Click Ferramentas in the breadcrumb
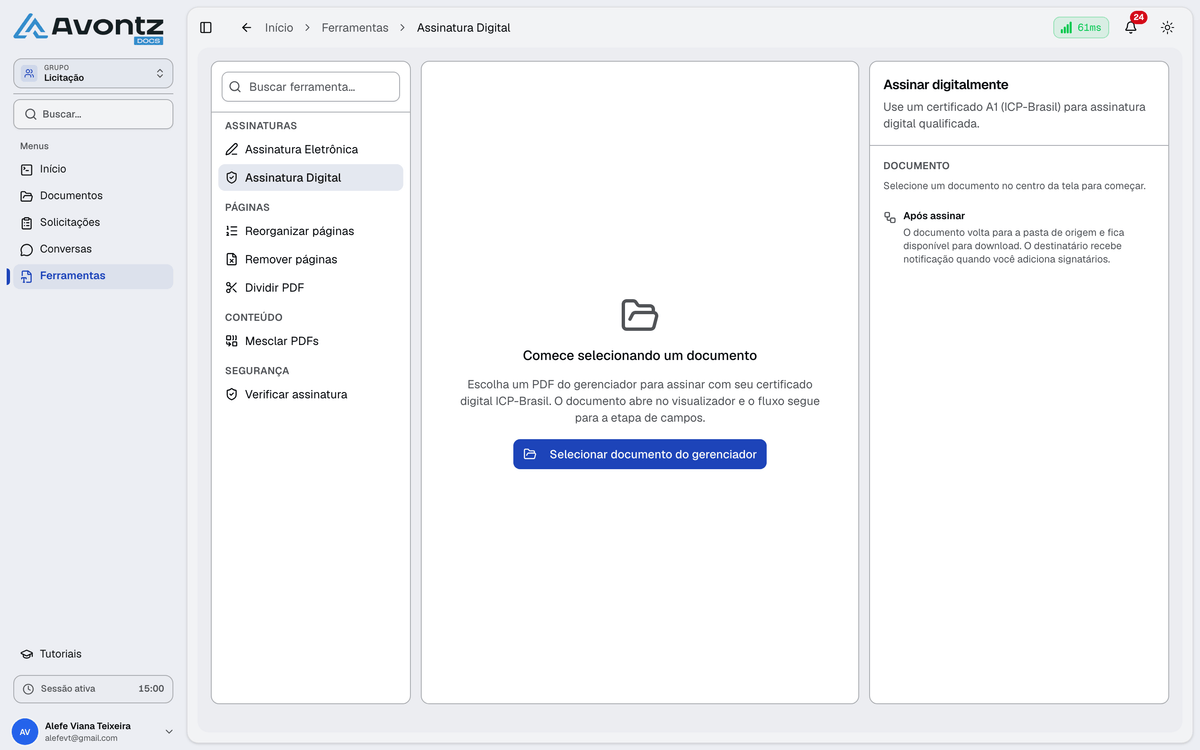This screenshot has height=750, width=1200. (355, 28)
